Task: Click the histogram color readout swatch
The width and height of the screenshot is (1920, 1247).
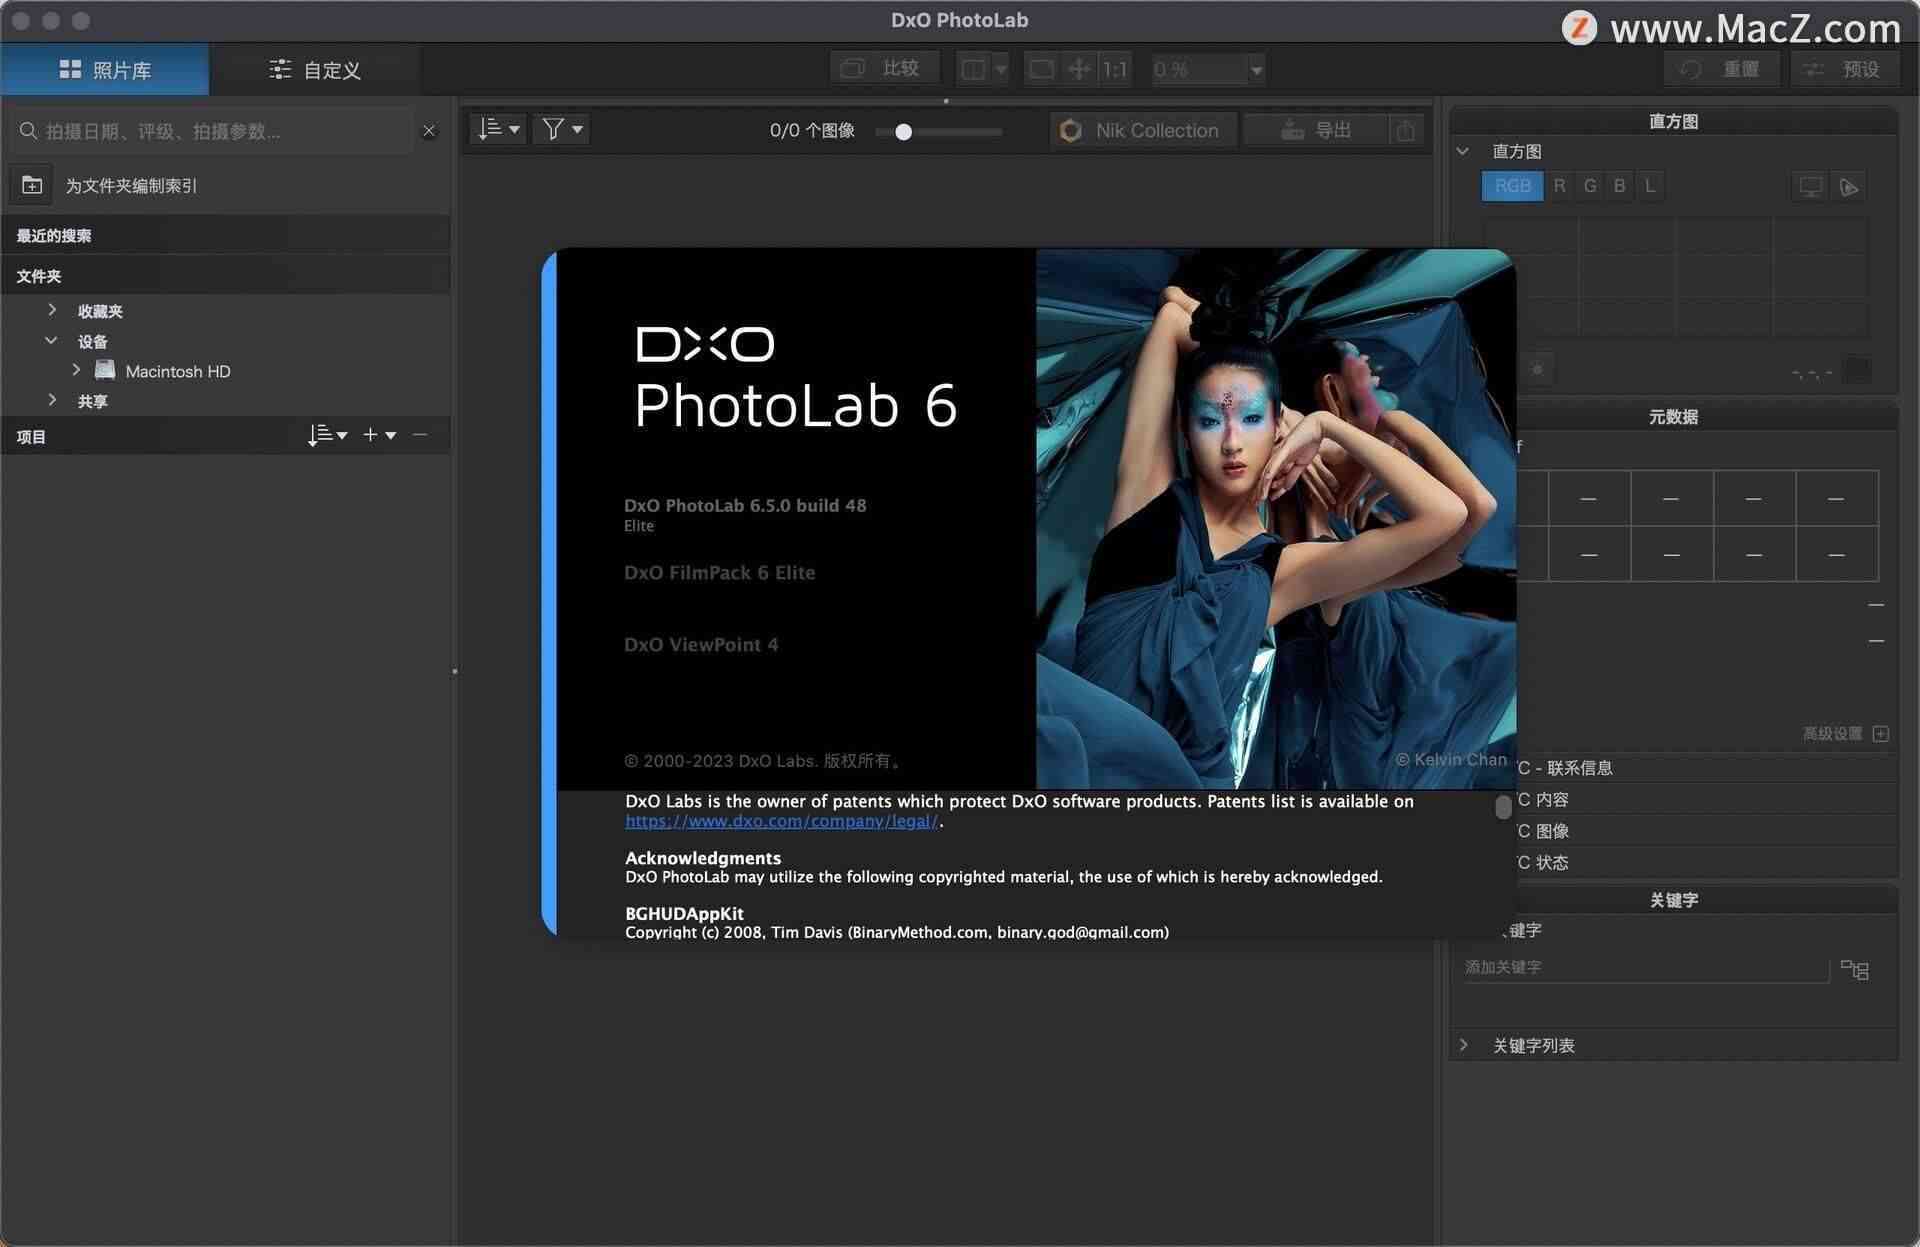Action: tap(1857, 369)
